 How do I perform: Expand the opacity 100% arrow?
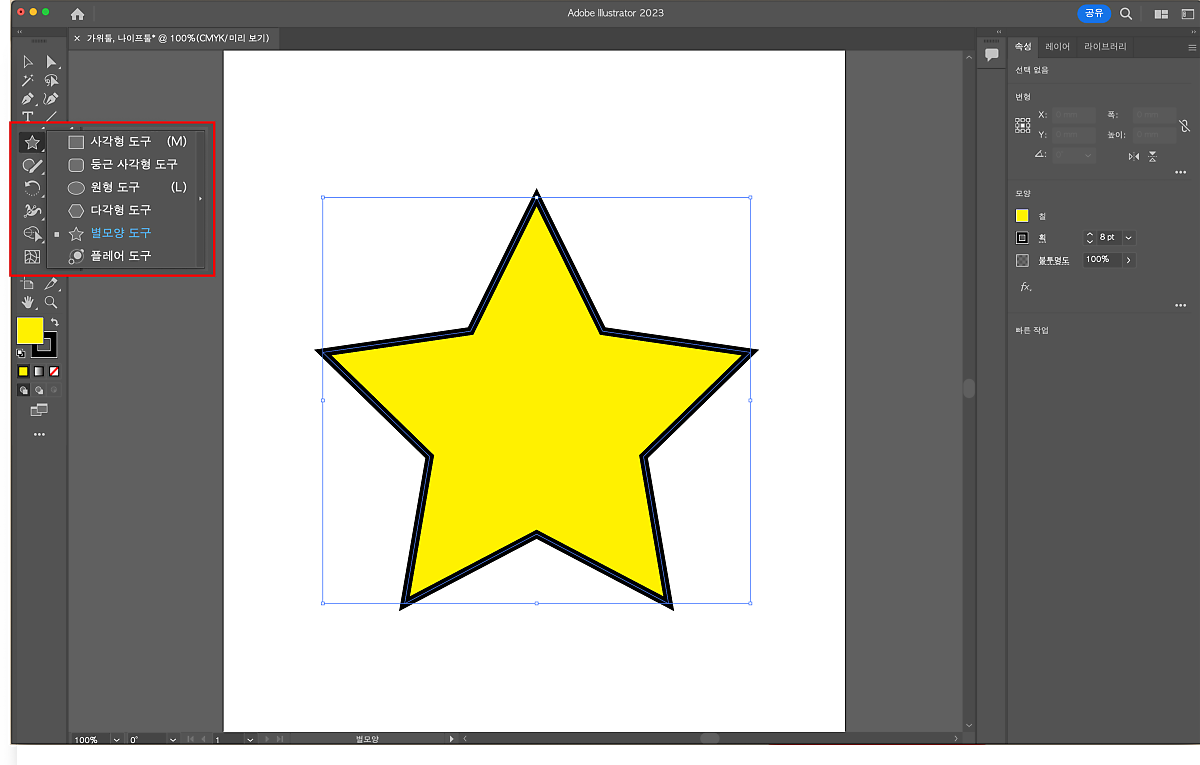[x=1129, y=260]
